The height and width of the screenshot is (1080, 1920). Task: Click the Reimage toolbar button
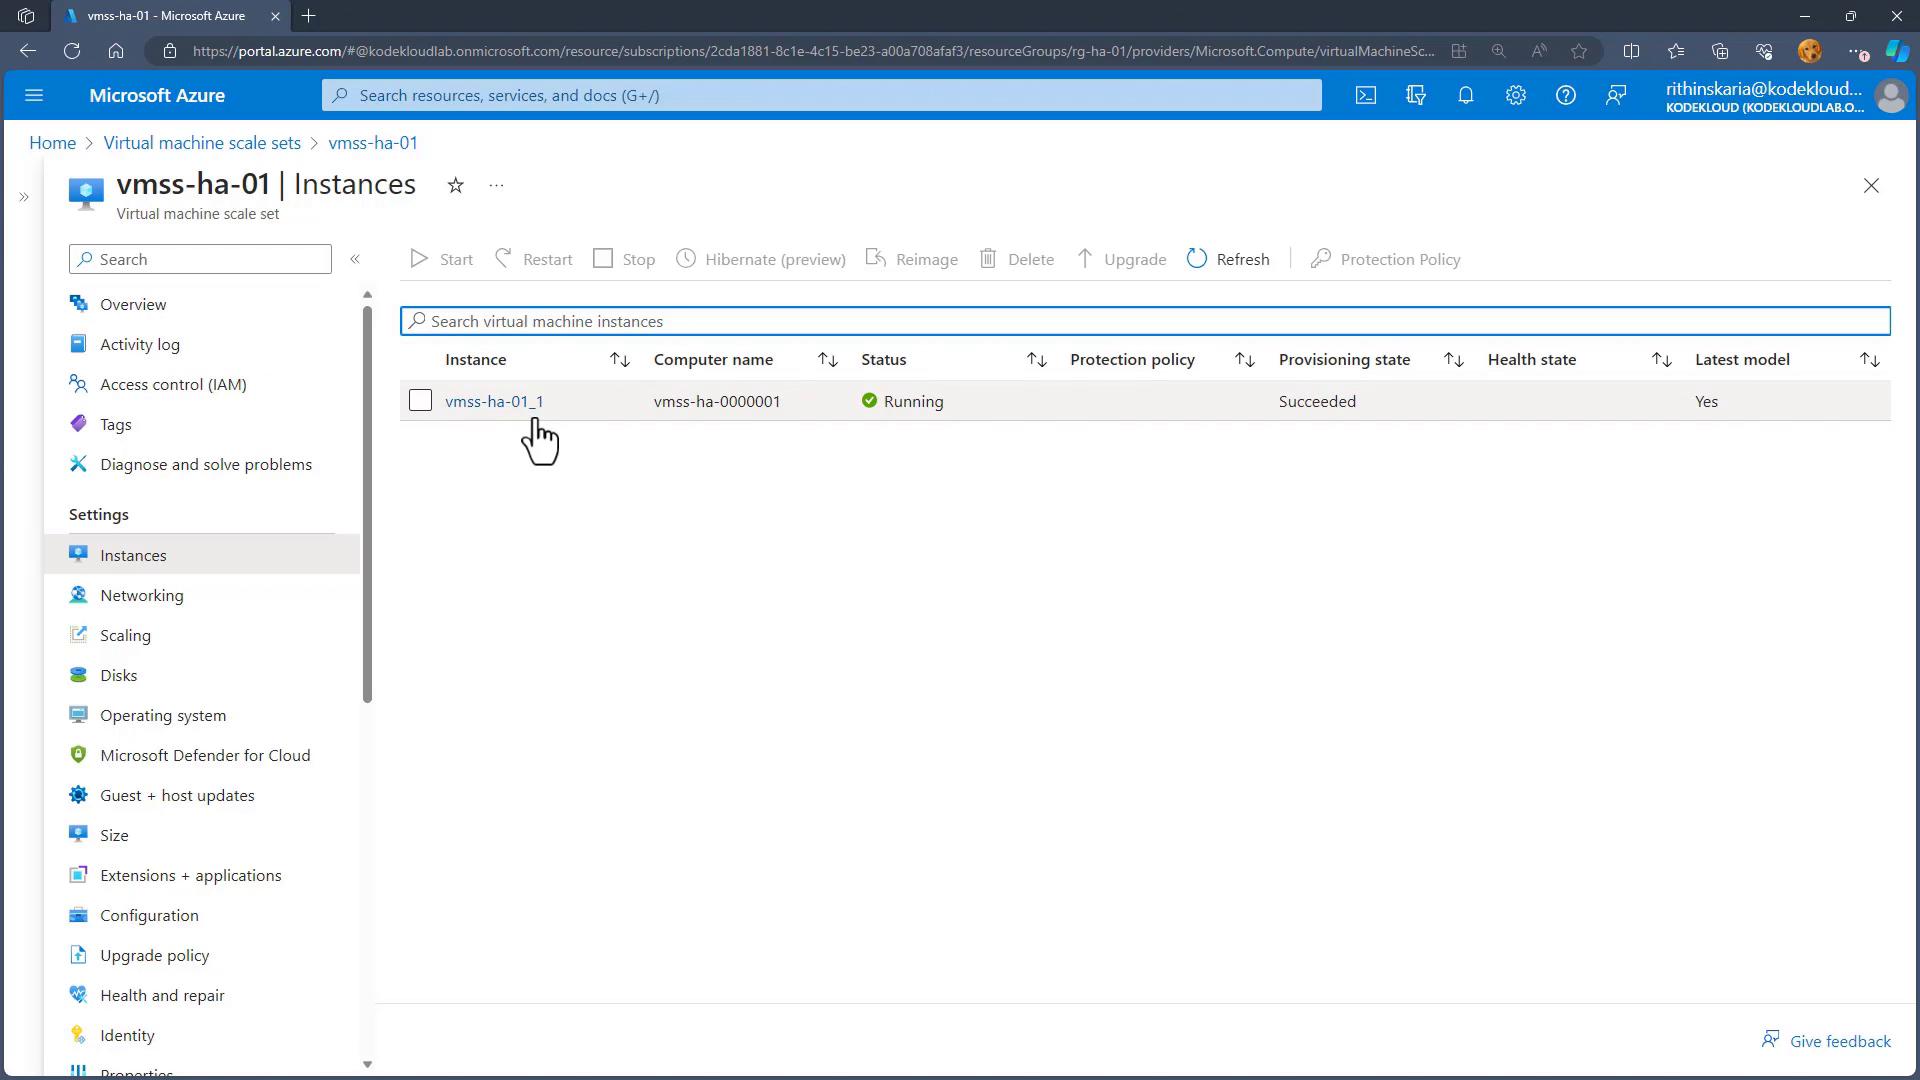click(911, 259)
